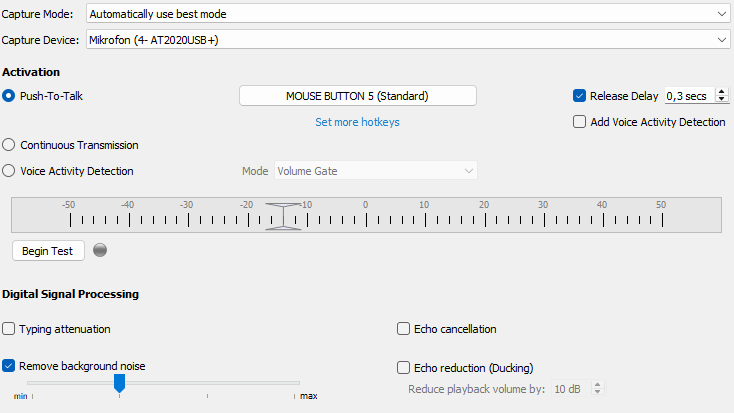
Task: Enable Typing attenuation checkbox
Action: tap(9, 329)
